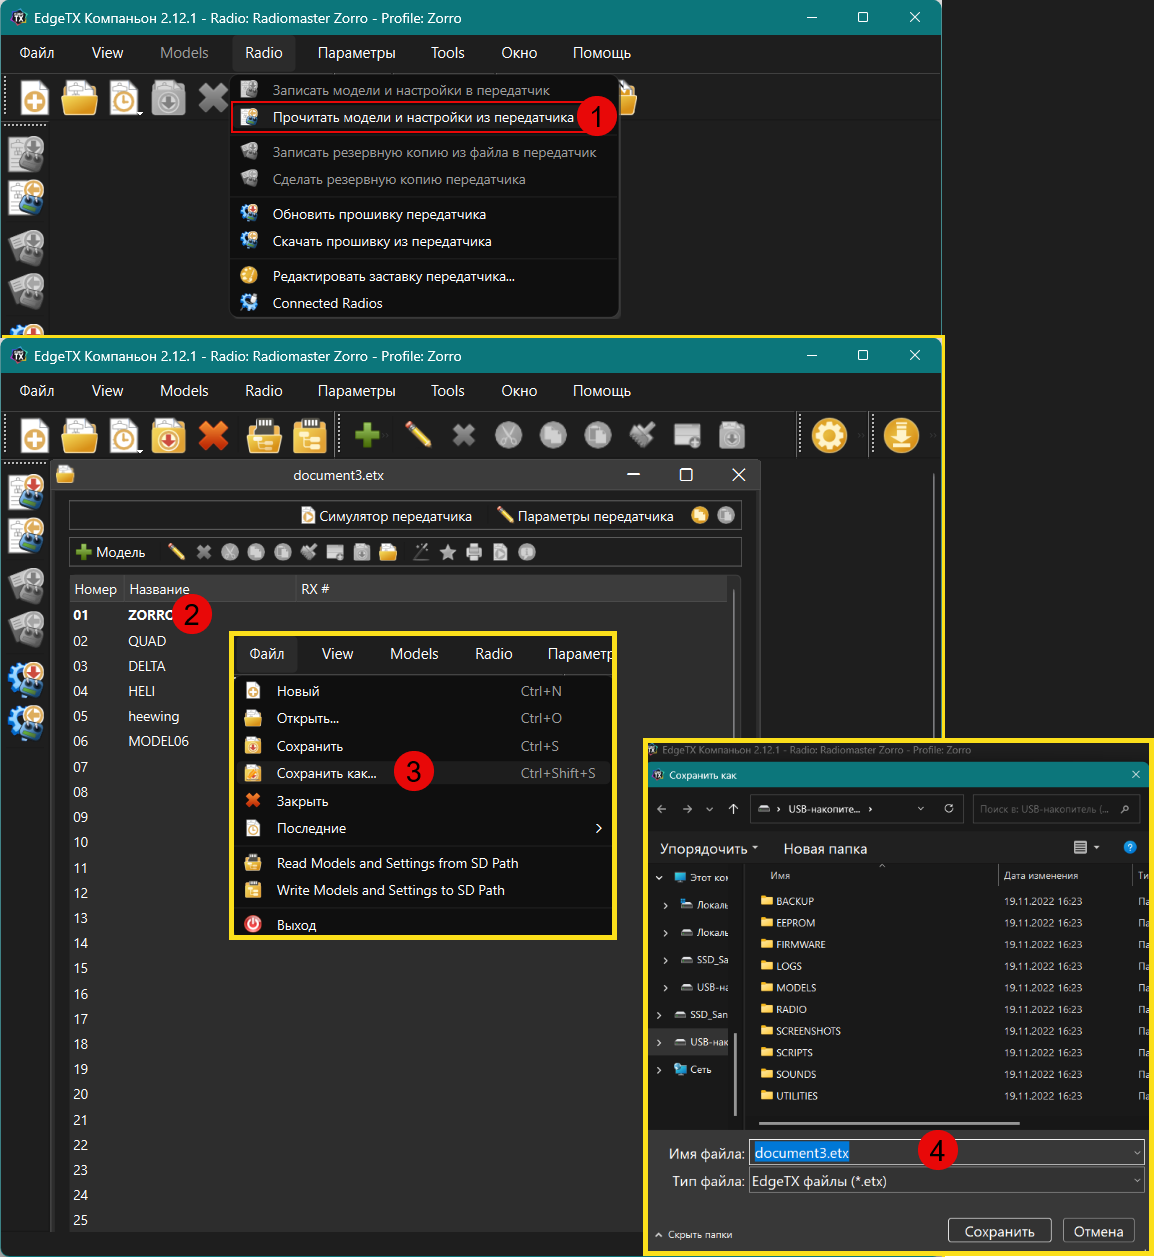Refresh the folder listing in the save dialog

click(949, 809)
